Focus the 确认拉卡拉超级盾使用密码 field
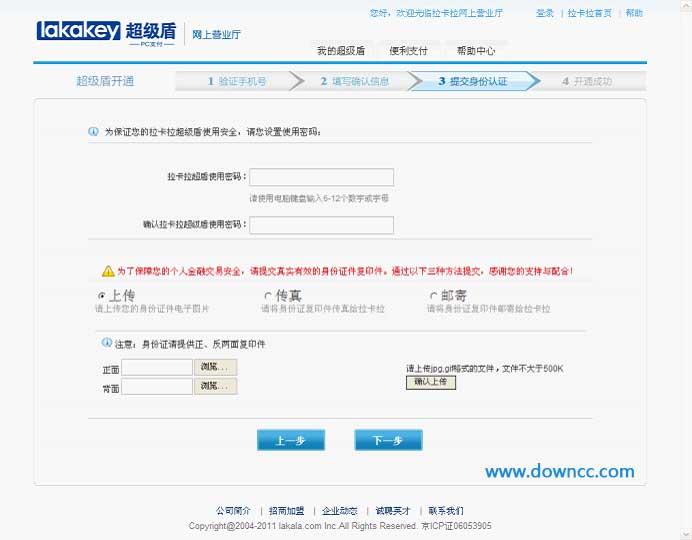This screenshot has width=692, height=540. (x=321, y=225)
